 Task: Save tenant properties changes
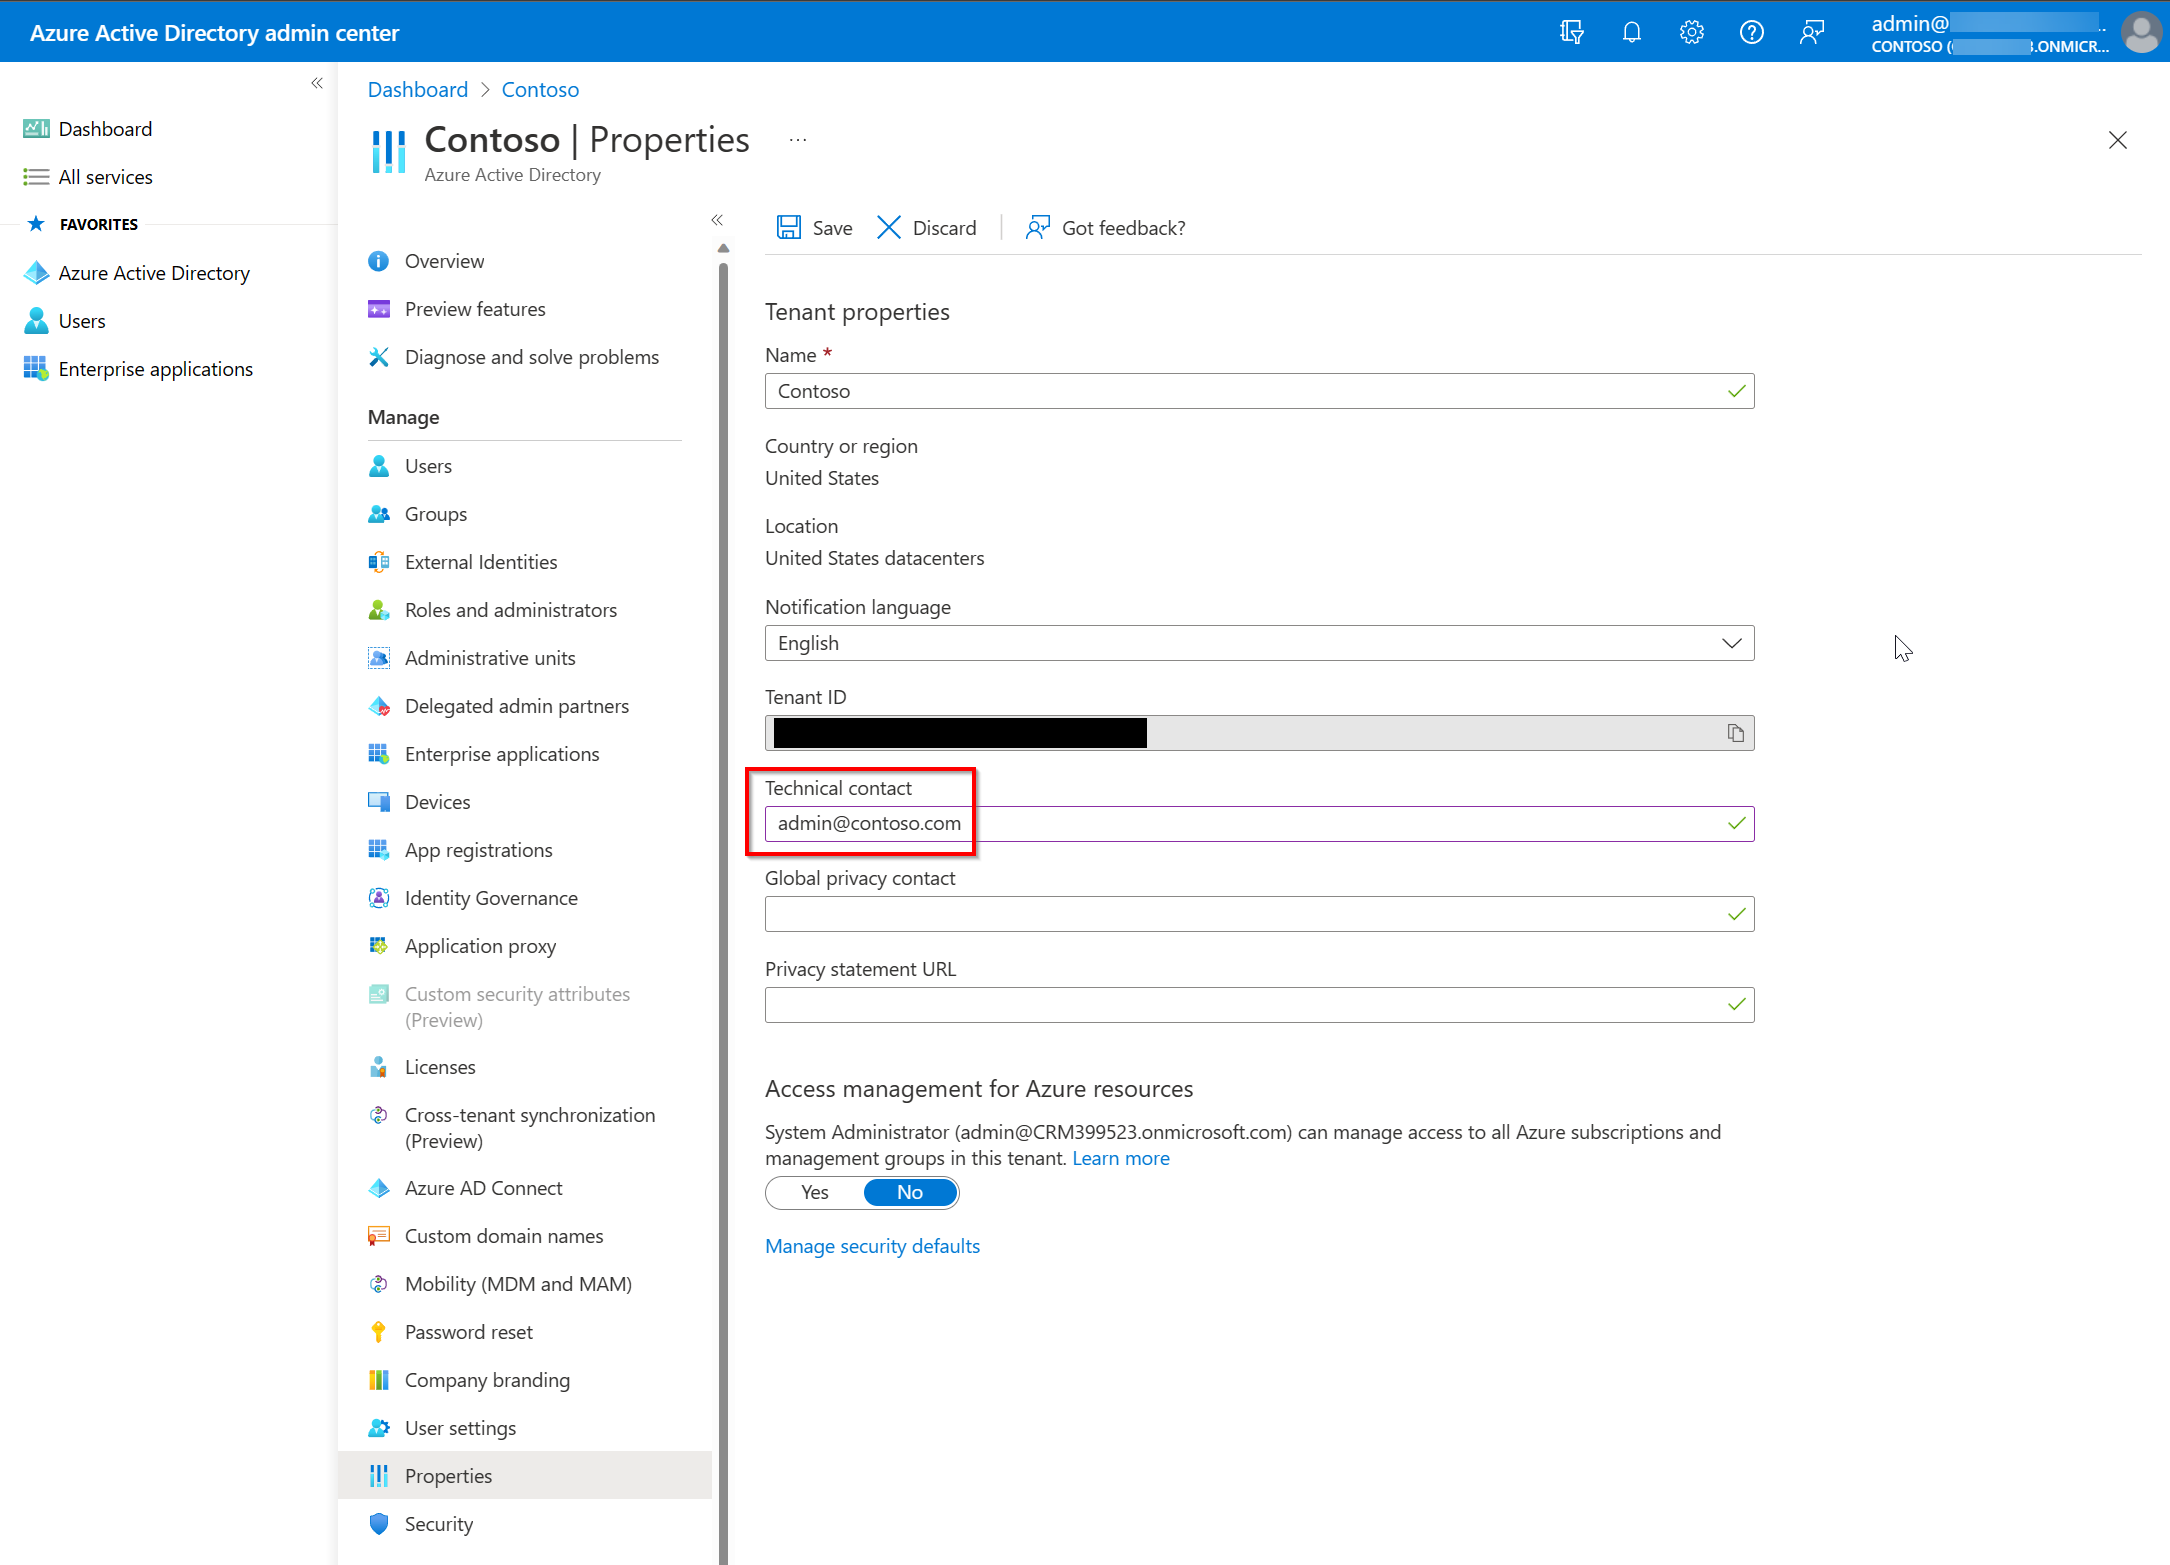tap(815, 227)
